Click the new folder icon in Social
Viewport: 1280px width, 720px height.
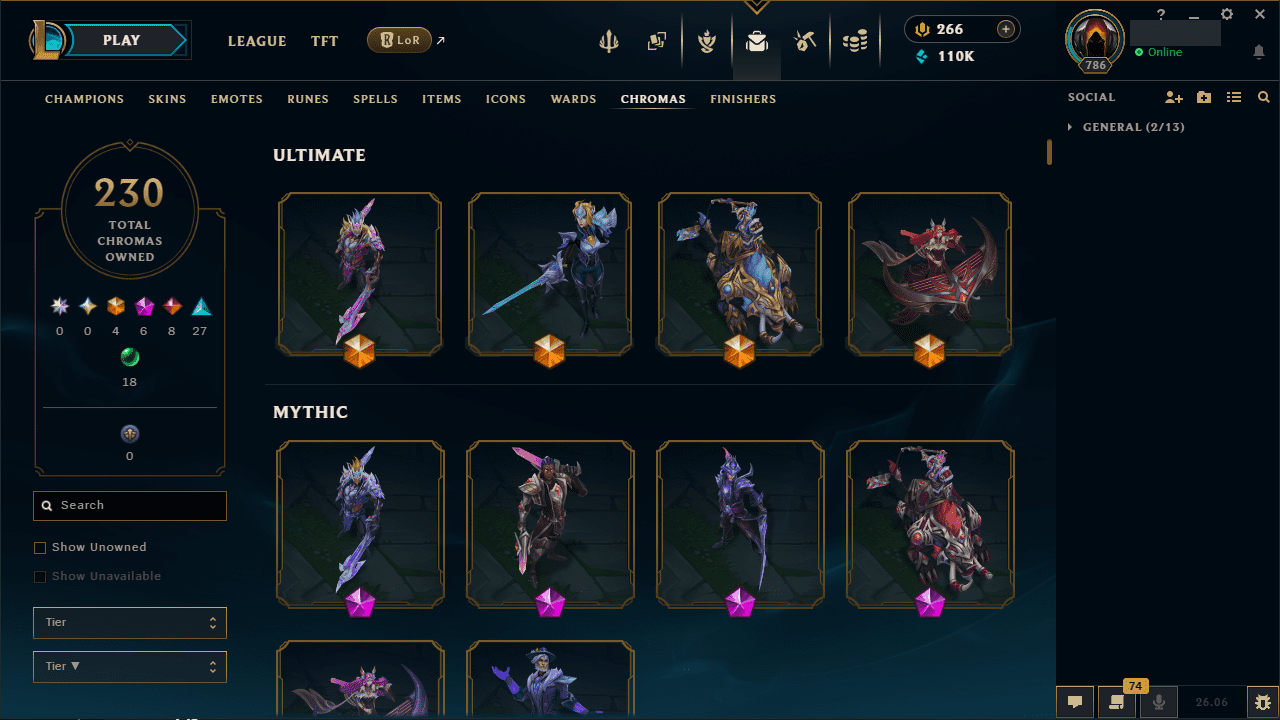click(x=1204, y=97)
